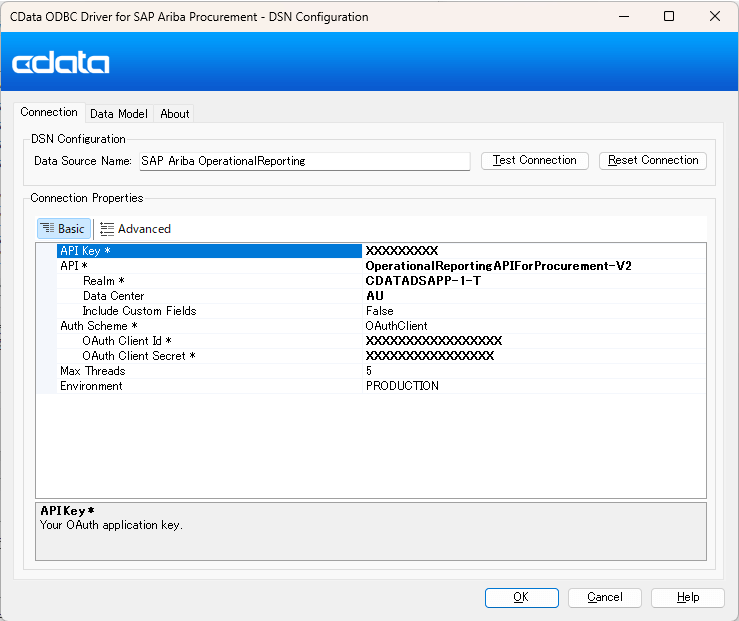Viewport: 739px width, 621px height.
Task: Switch to the Advanced properties view
Action: [x=136, y=229]
